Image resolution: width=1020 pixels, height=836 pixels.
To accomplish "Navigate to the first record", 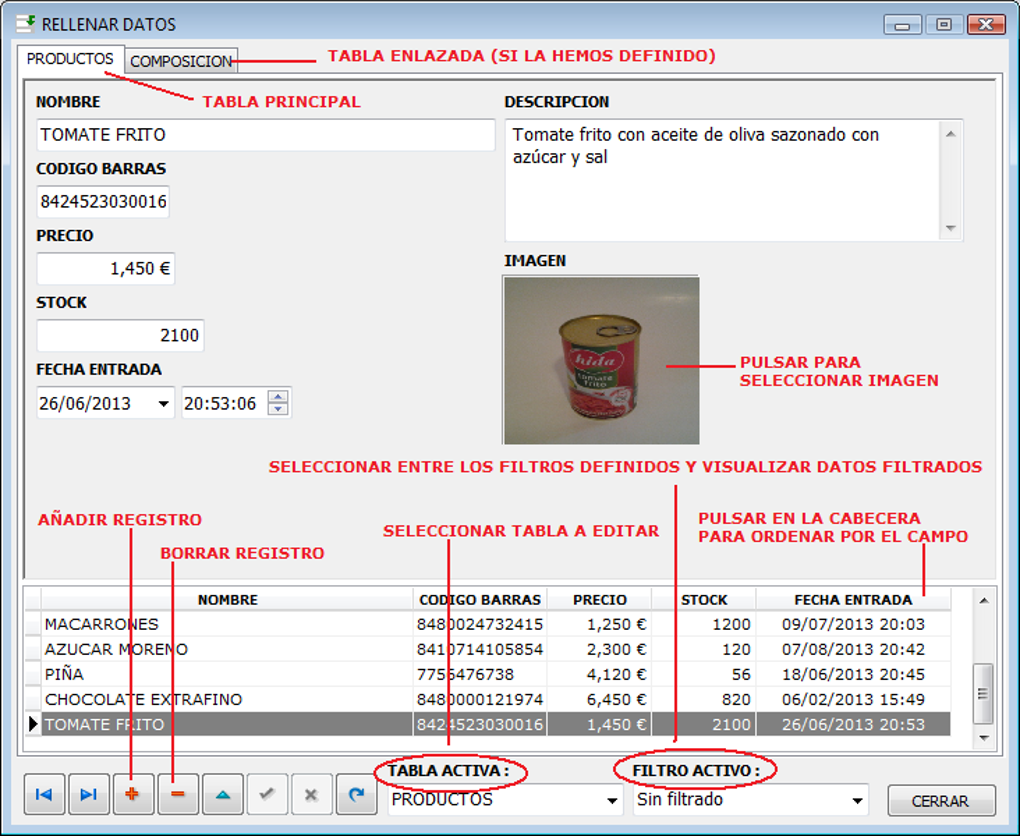I will tap(44, 794).
